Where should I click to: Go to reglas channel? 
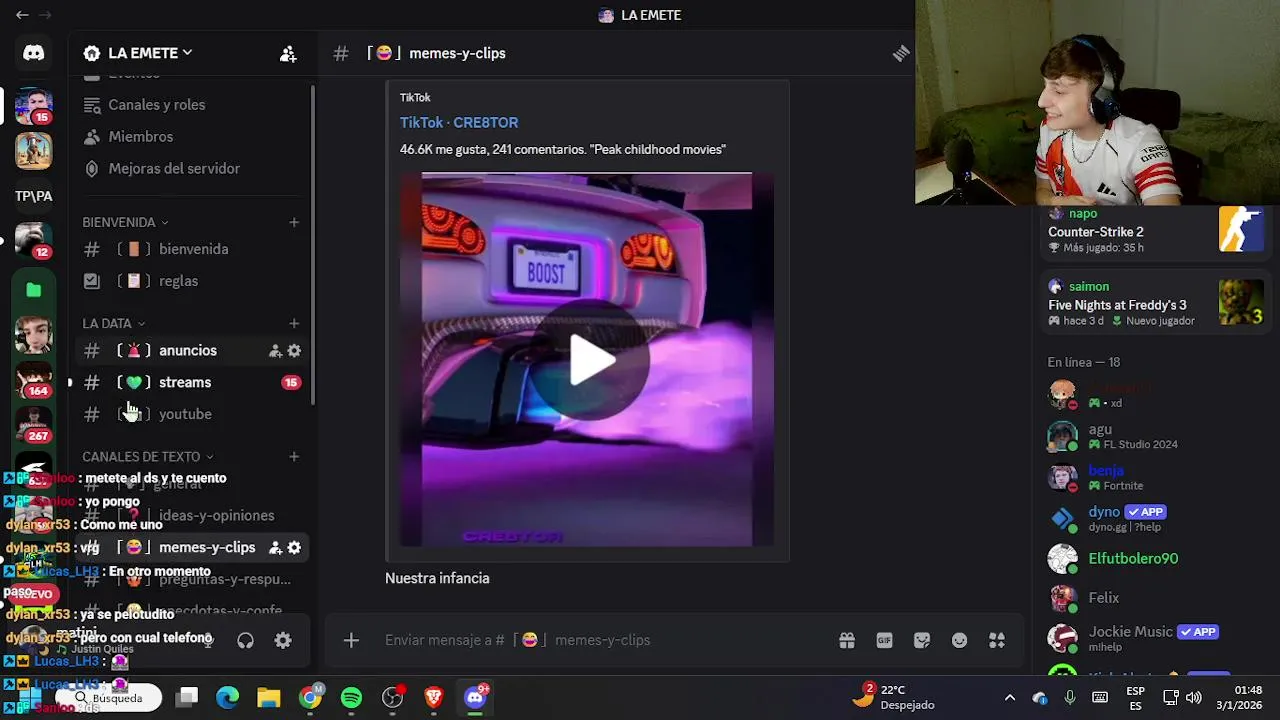190,281
